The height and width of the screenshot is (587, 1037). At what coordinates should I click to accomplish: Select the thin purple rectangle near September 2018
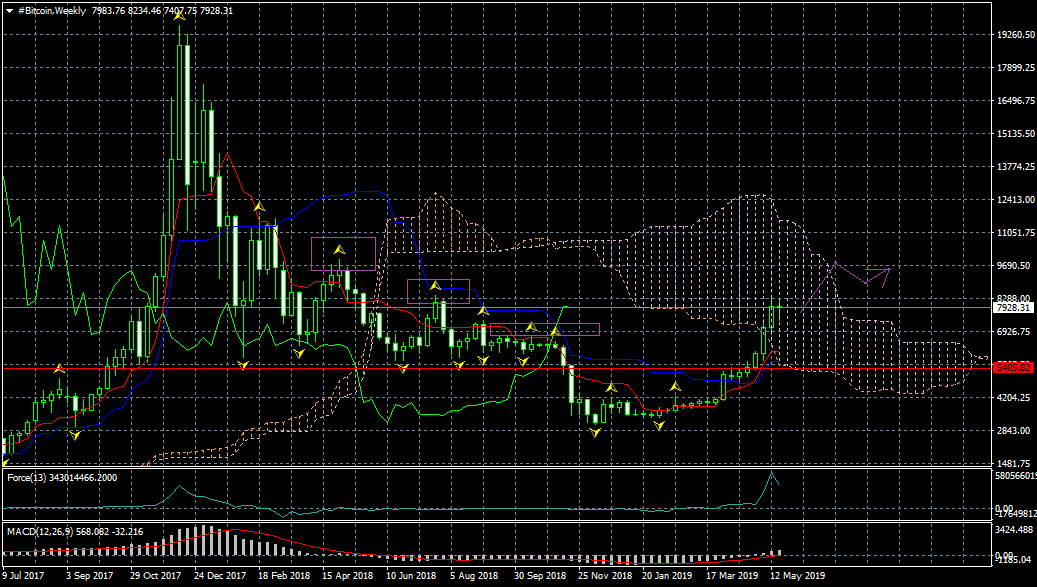click(573, 329)
